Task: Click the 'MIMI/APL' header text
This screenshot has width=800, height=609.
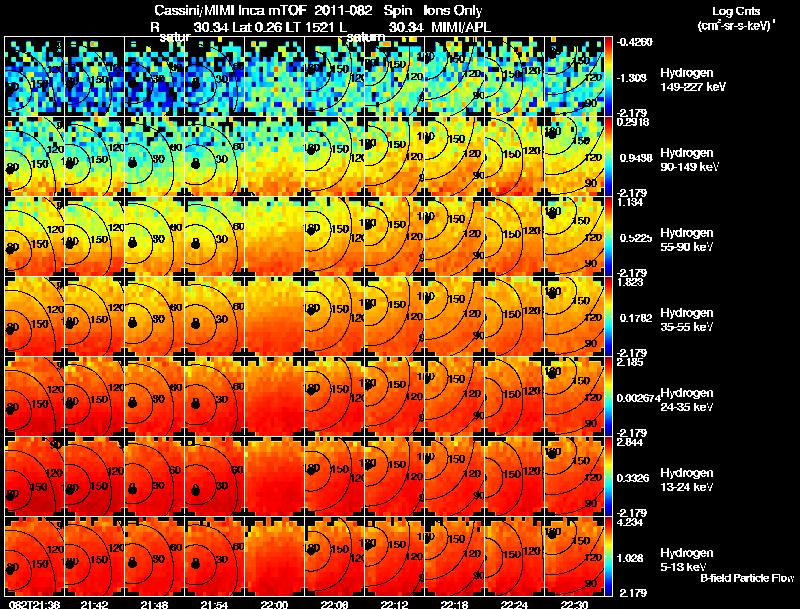Action: (461, 27)
